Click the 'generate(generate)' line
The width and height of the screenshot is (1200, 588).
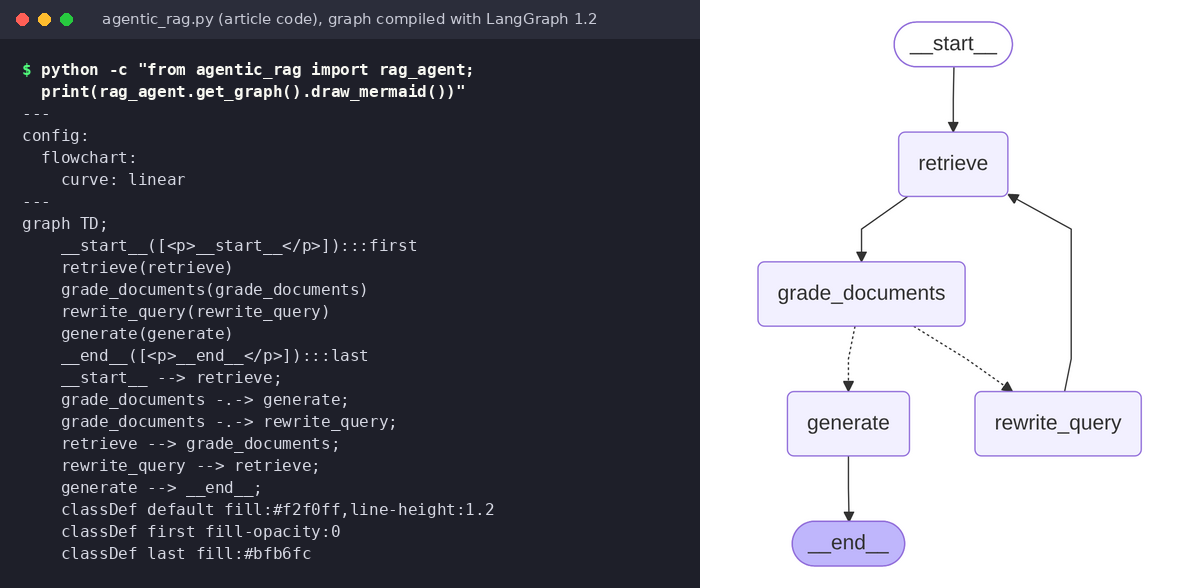pyautogui.click(x=147, y=334)
